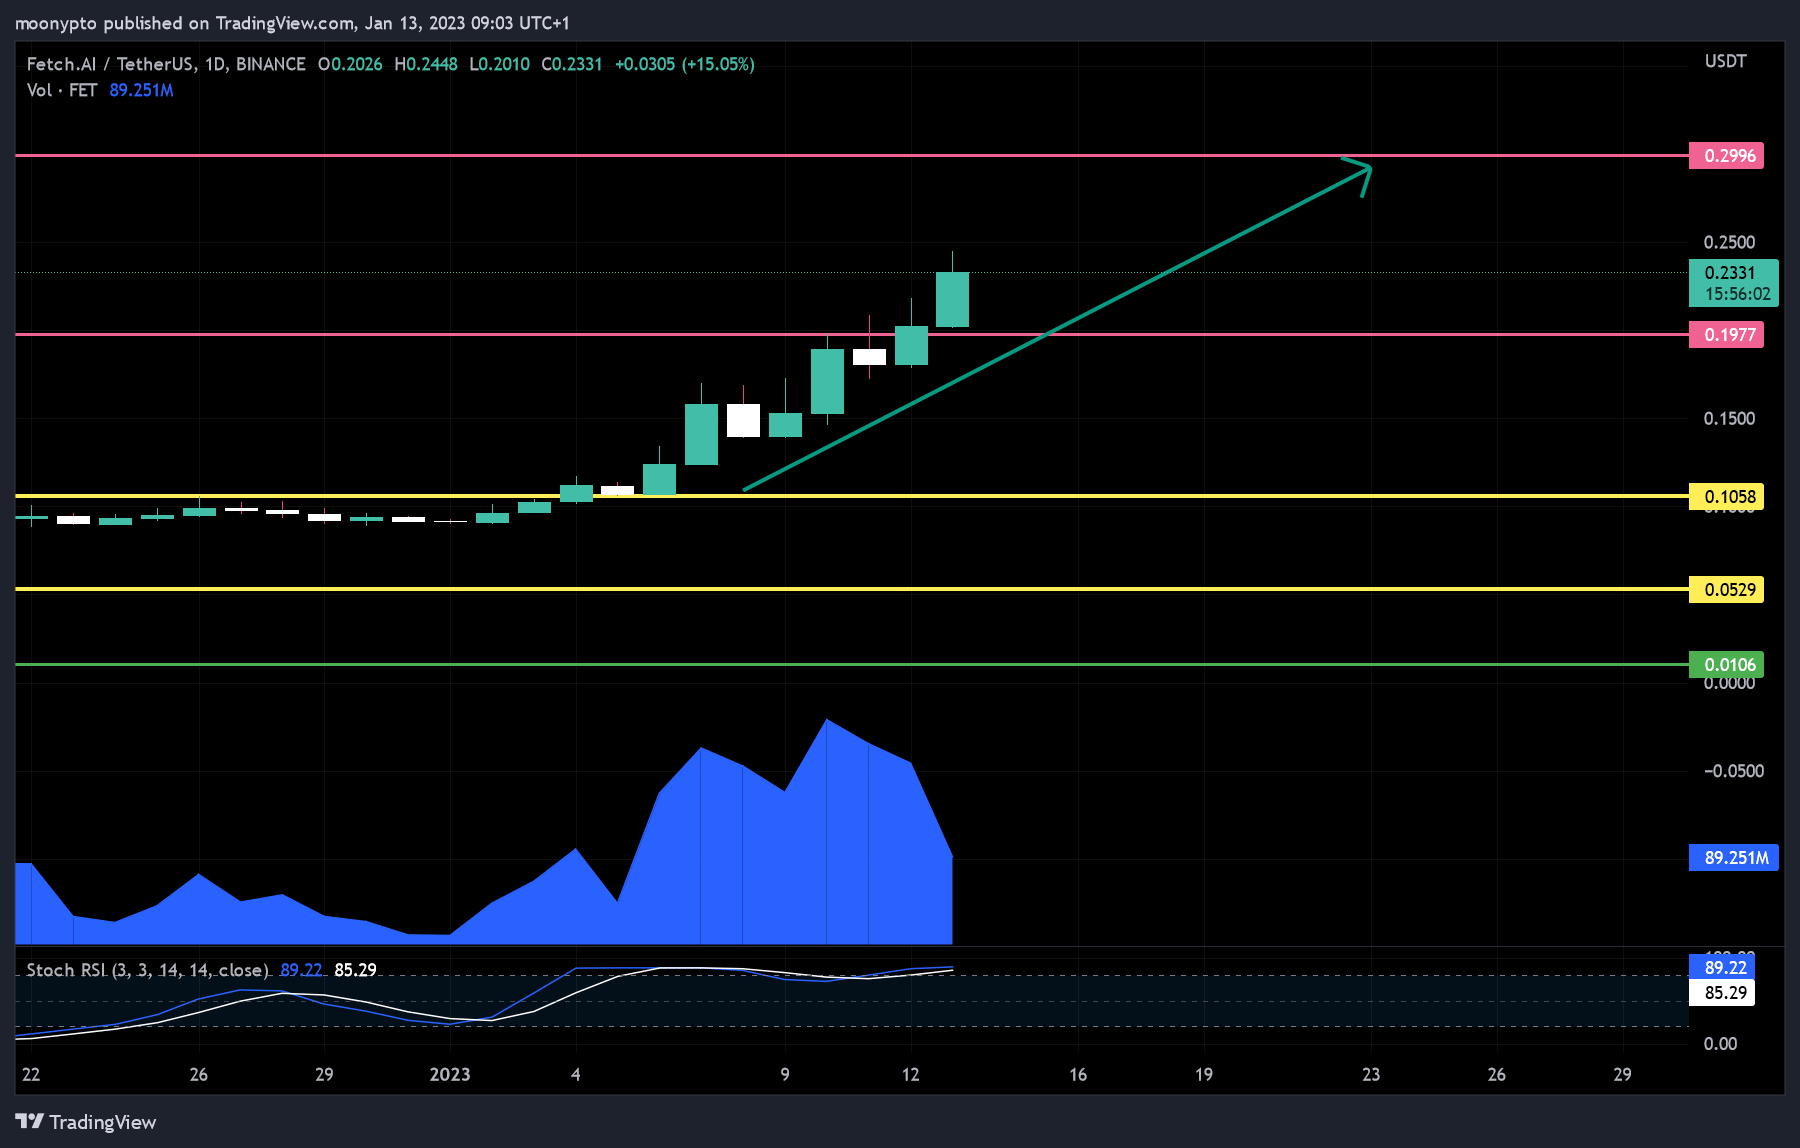Click the 0.1500 price axis value
This screenshot has width=1800, height=1148.
[x=1729, y=418]
